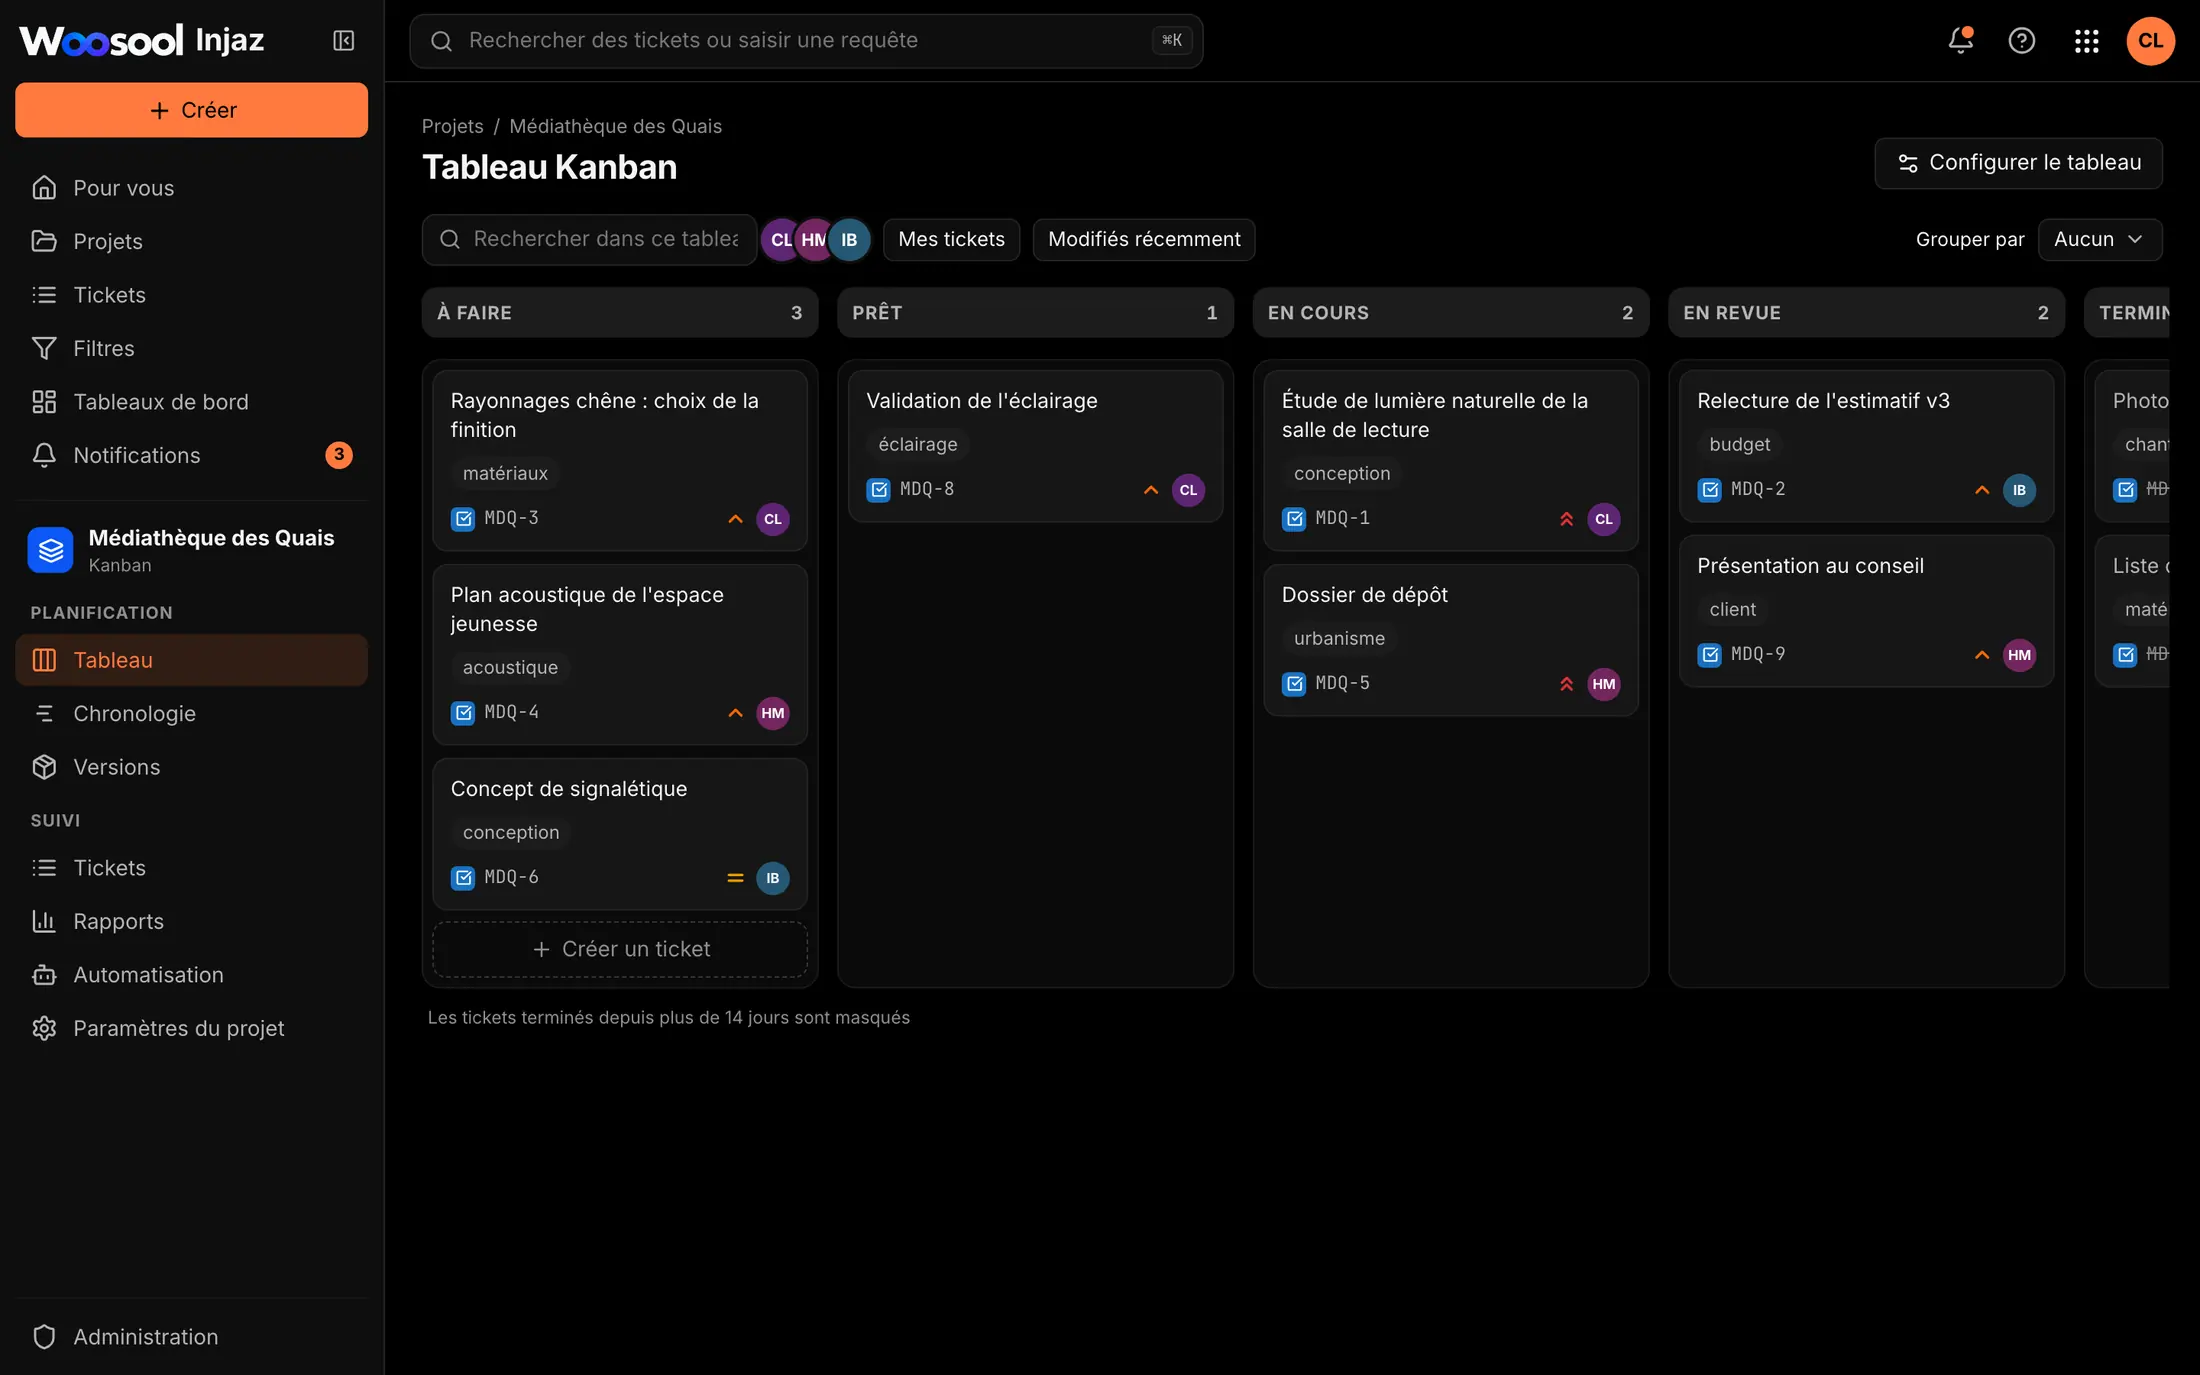Screen dimensions: 2200x1375
Task: Click Rechercher dans ce tableau field
Action: point(589,240)
